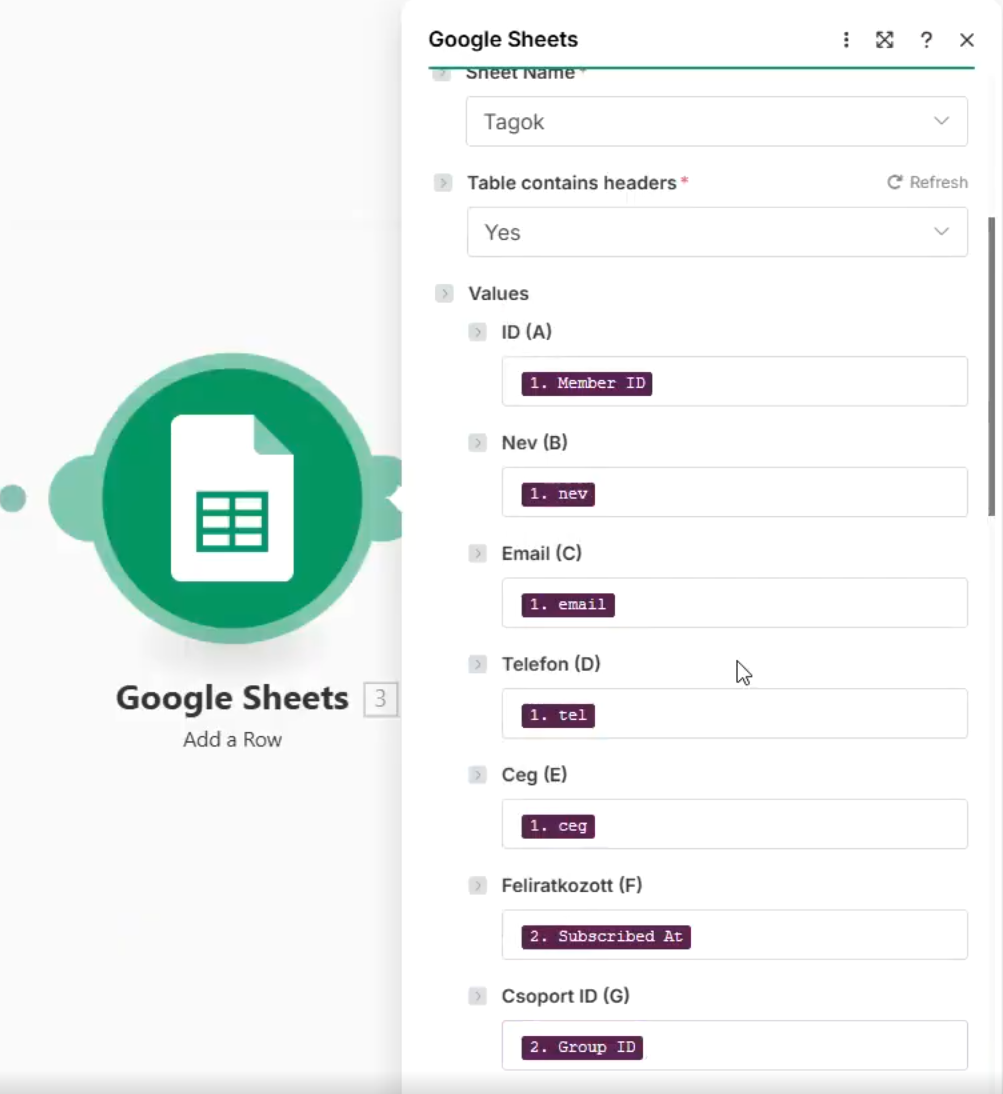Open help with the question mark icon
The width and height of the screenshot is (1003, 1094).
(926, 40)
